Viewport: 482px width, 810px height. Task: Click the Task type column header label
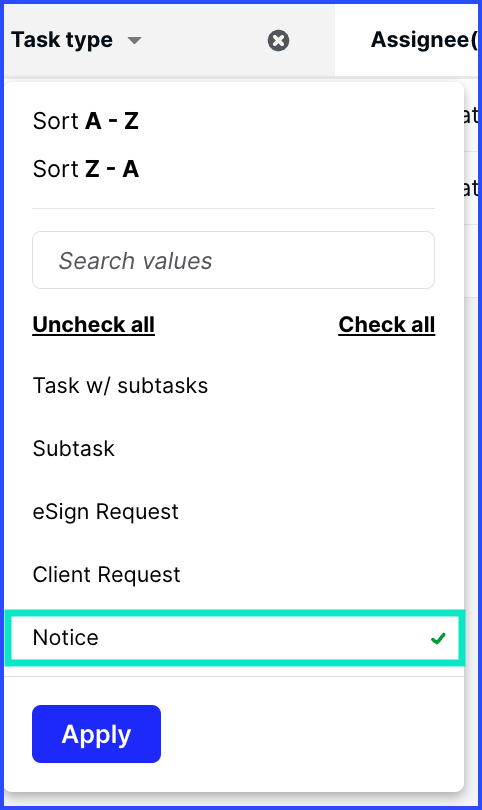click(62, 40)
